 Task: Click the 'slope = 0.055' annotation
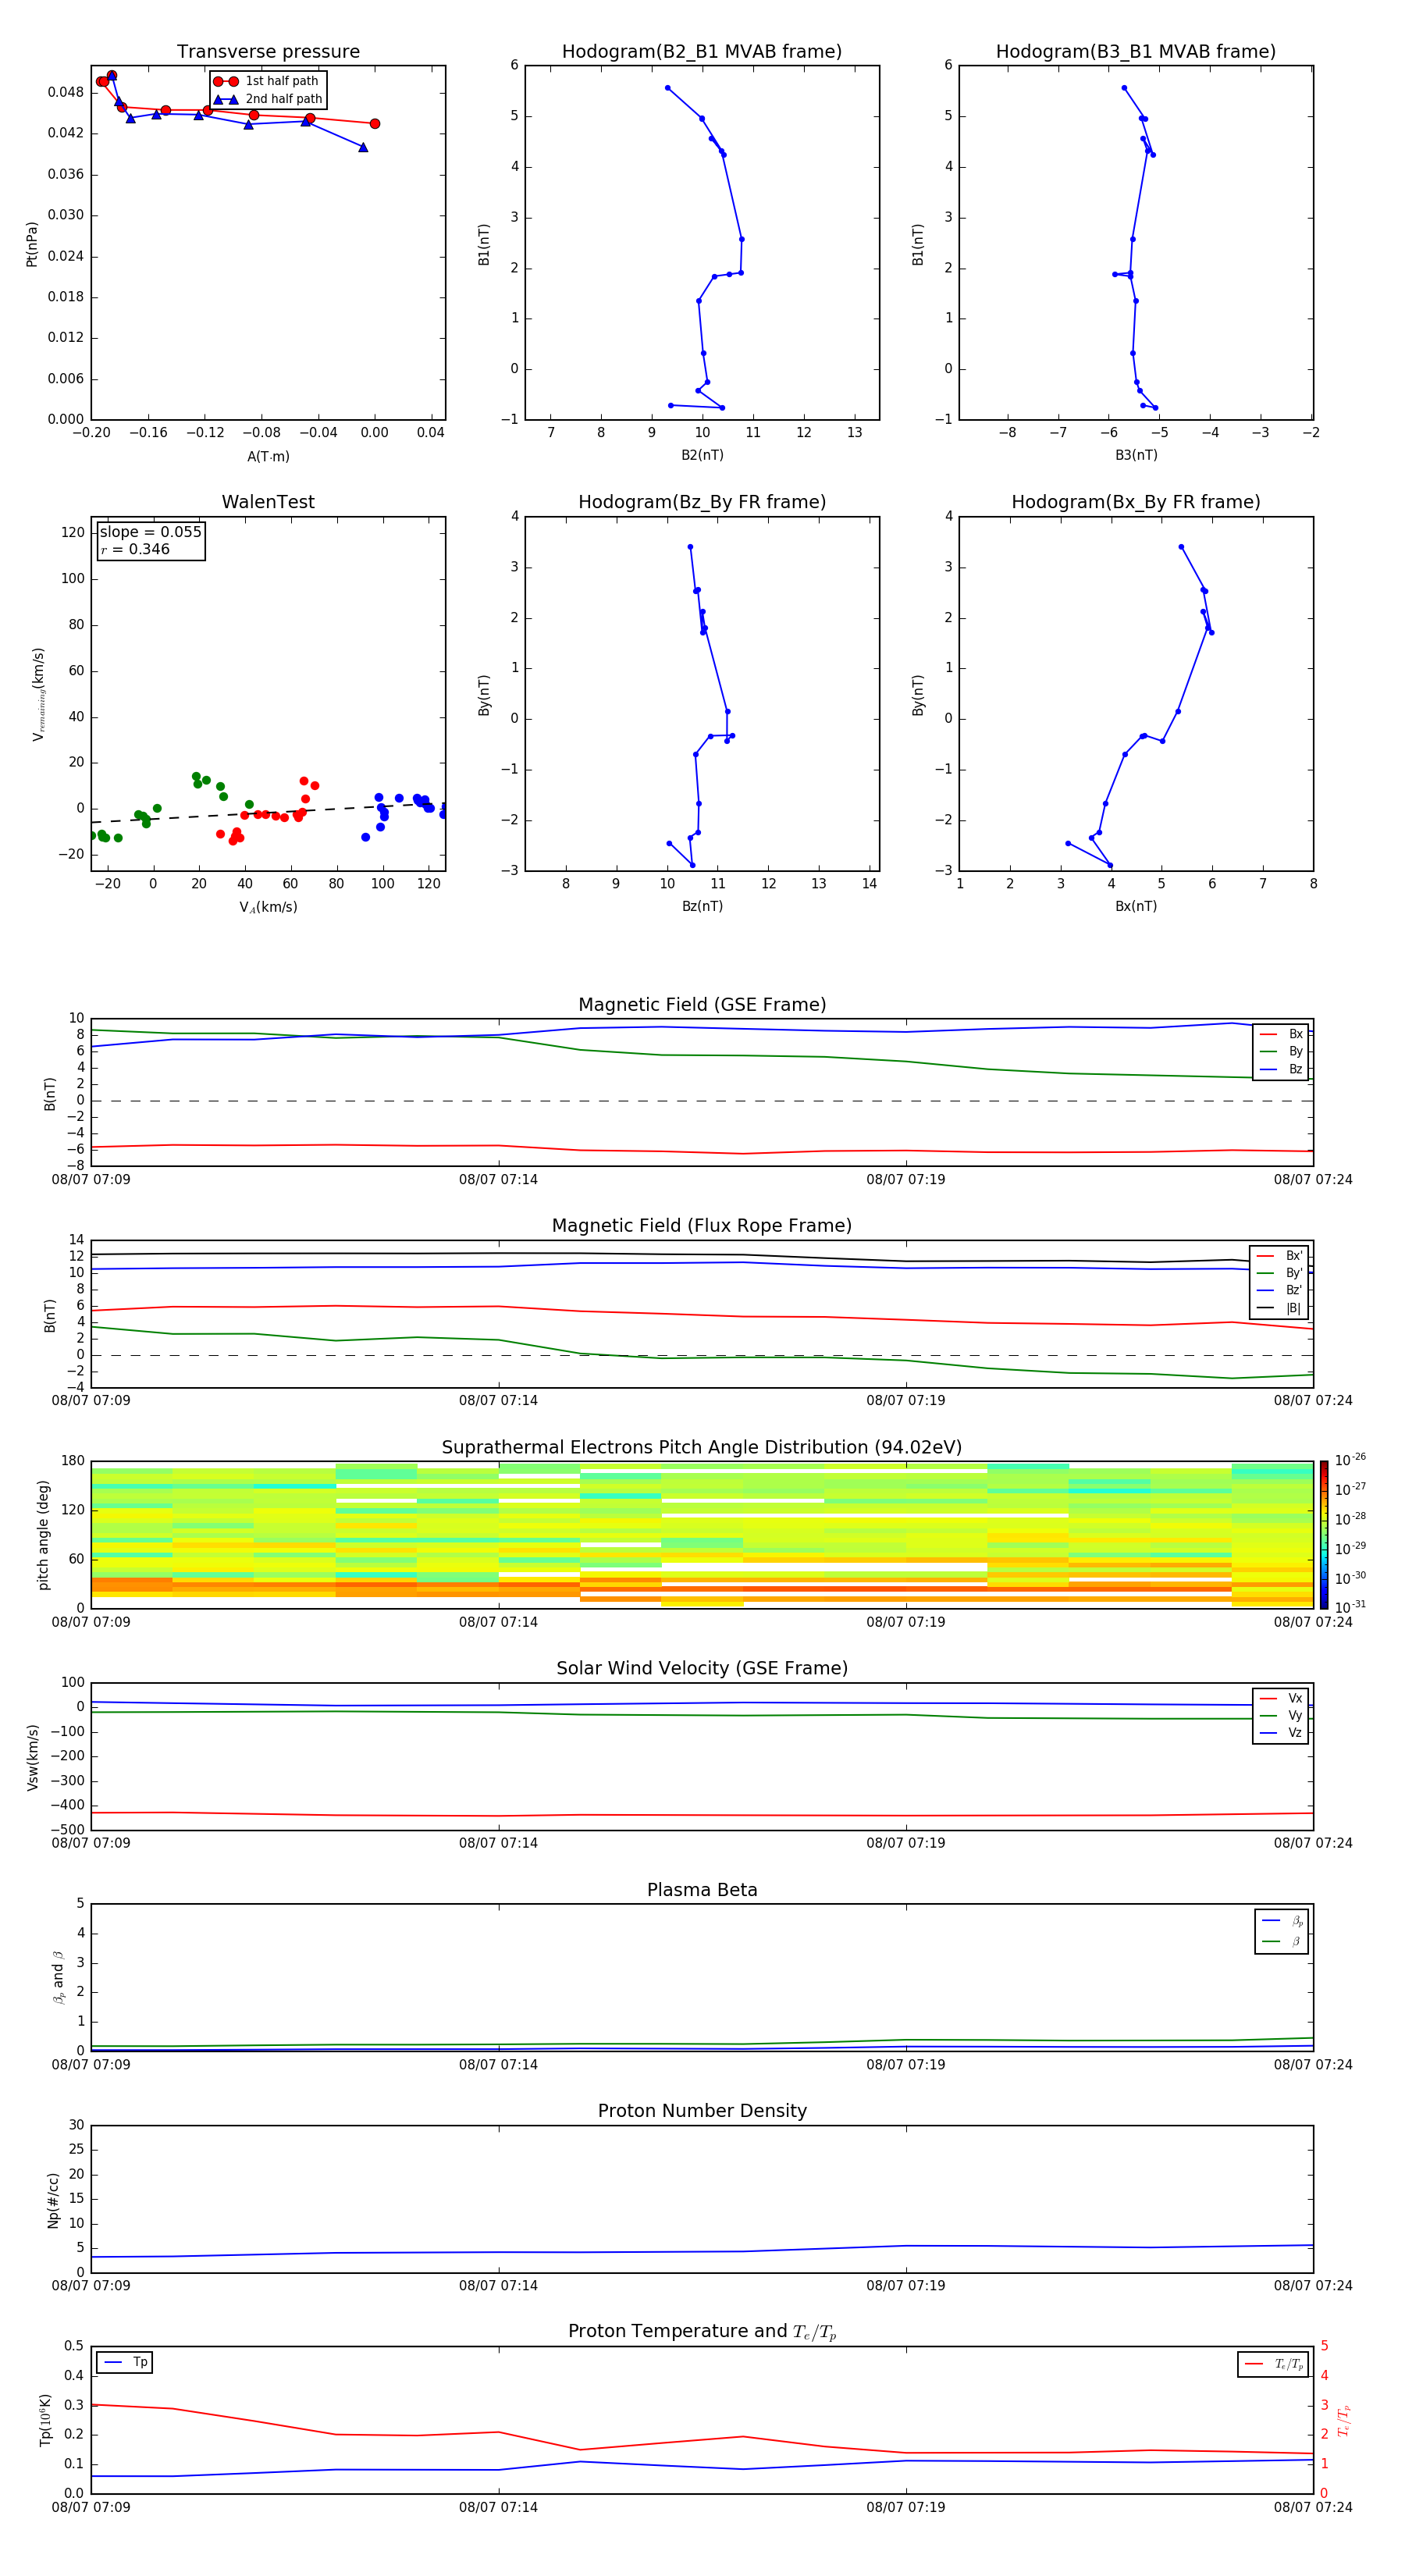(x=150, y=532)
